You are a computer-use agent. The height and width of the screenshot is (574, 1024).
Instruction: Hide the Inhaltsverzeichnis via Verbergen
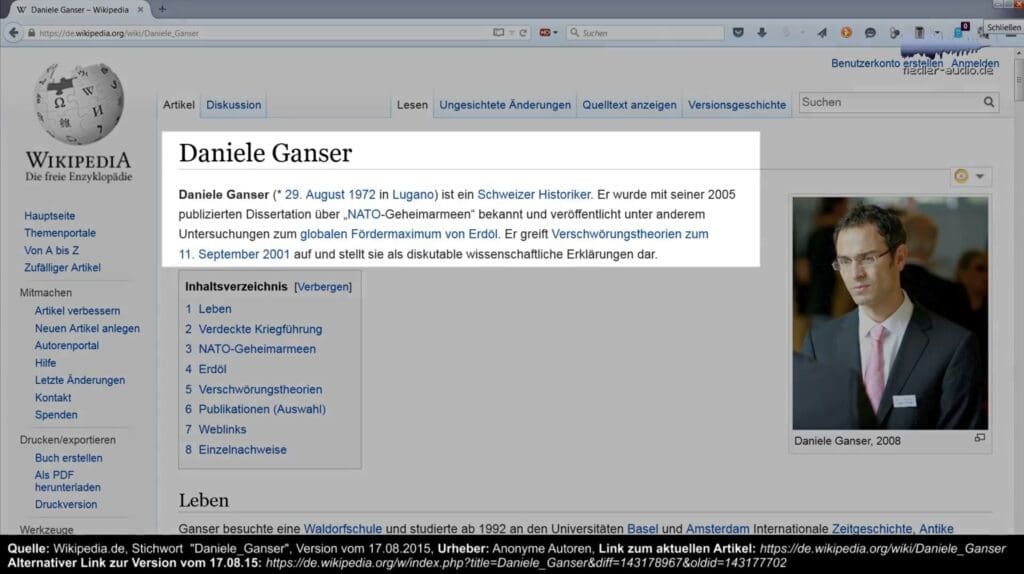[323, 287]
